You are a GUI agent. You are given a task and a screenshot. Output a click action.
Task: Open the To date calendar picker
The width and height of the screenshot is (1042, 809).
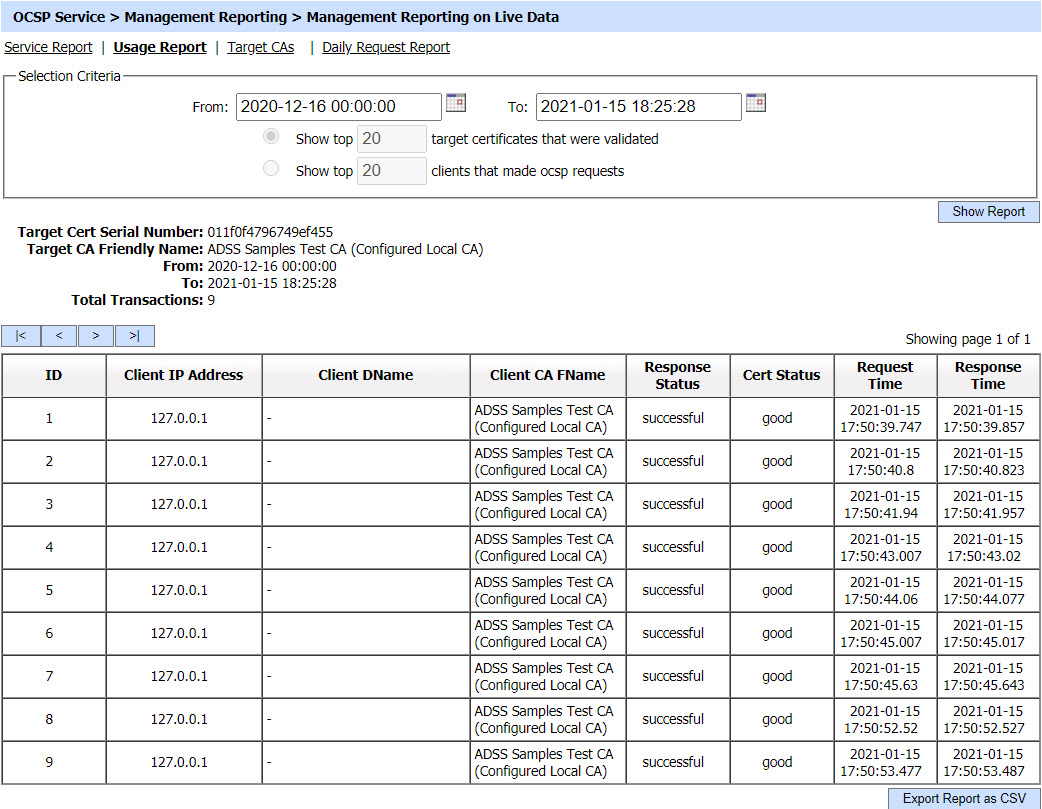pyautogui.click(x=756, y=103)
